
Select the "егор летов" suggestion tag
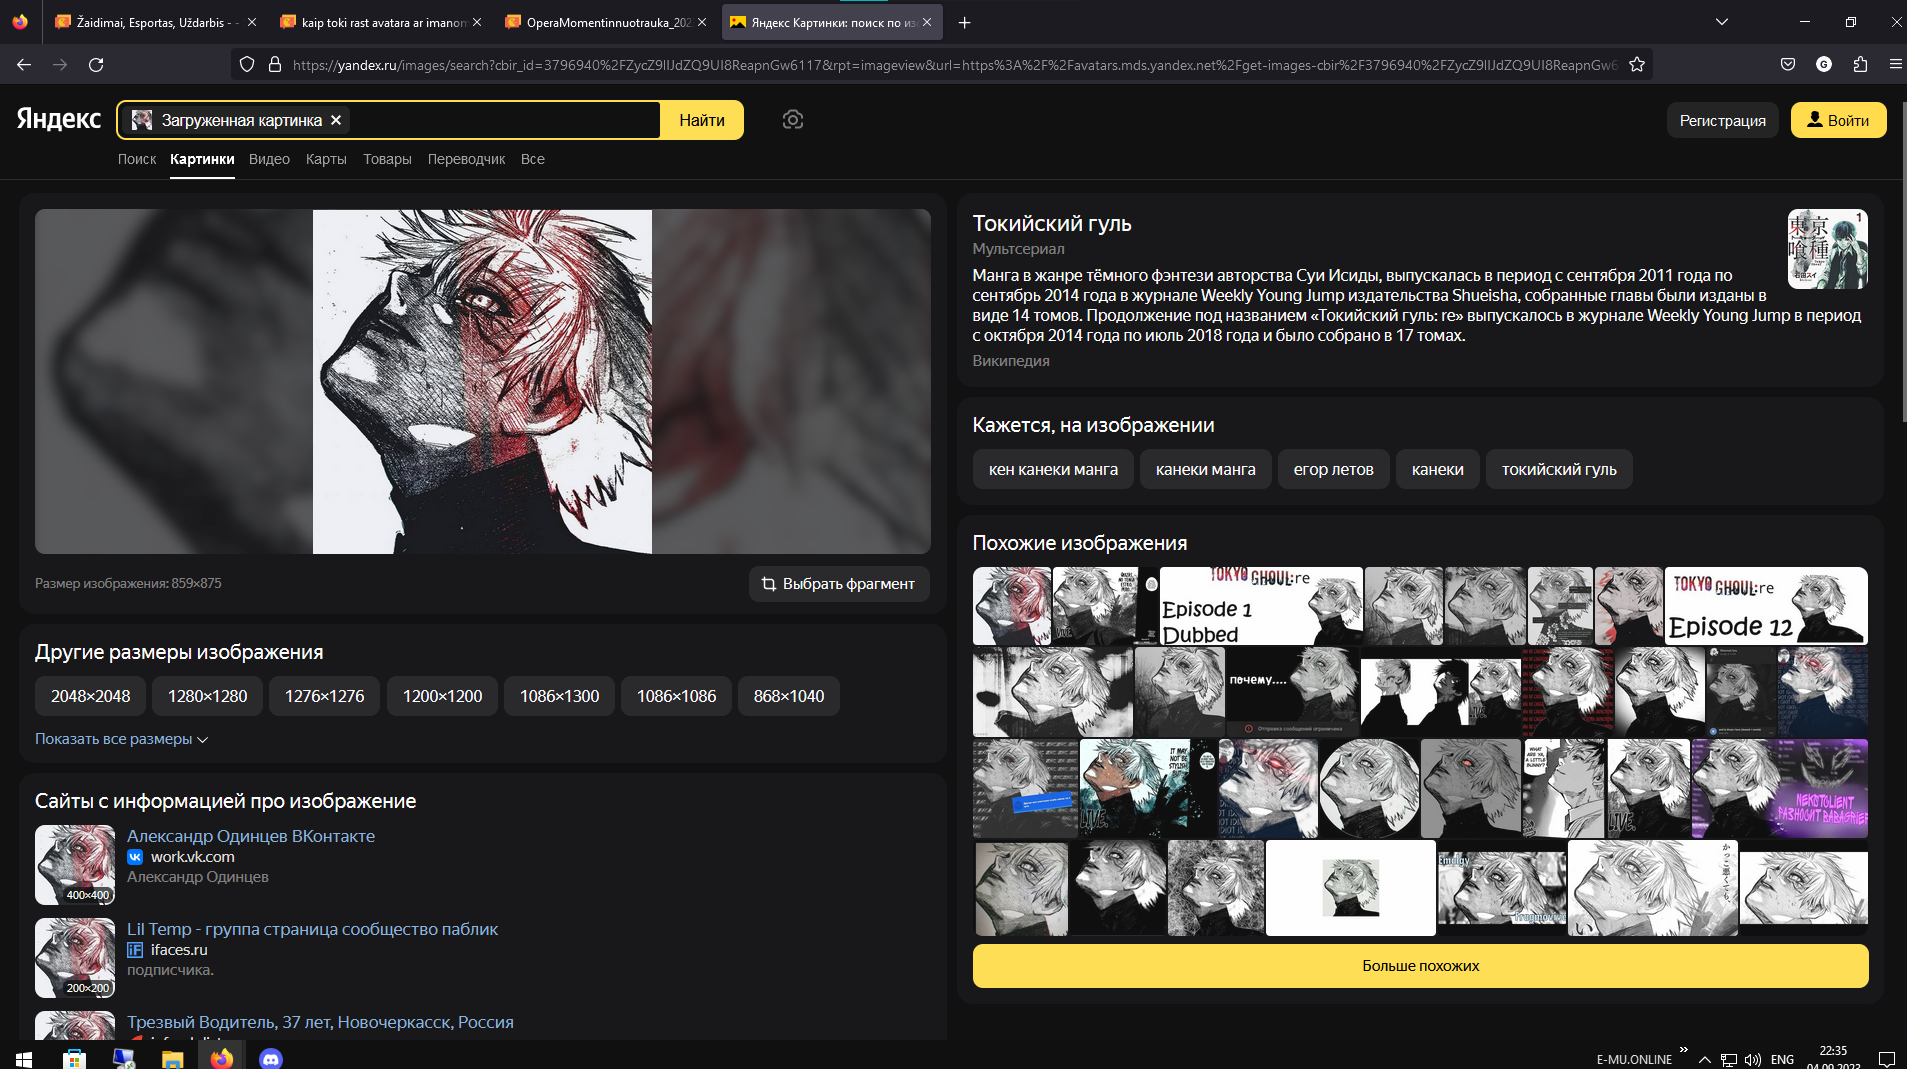pyautogui.click(x=1333, y=469)
